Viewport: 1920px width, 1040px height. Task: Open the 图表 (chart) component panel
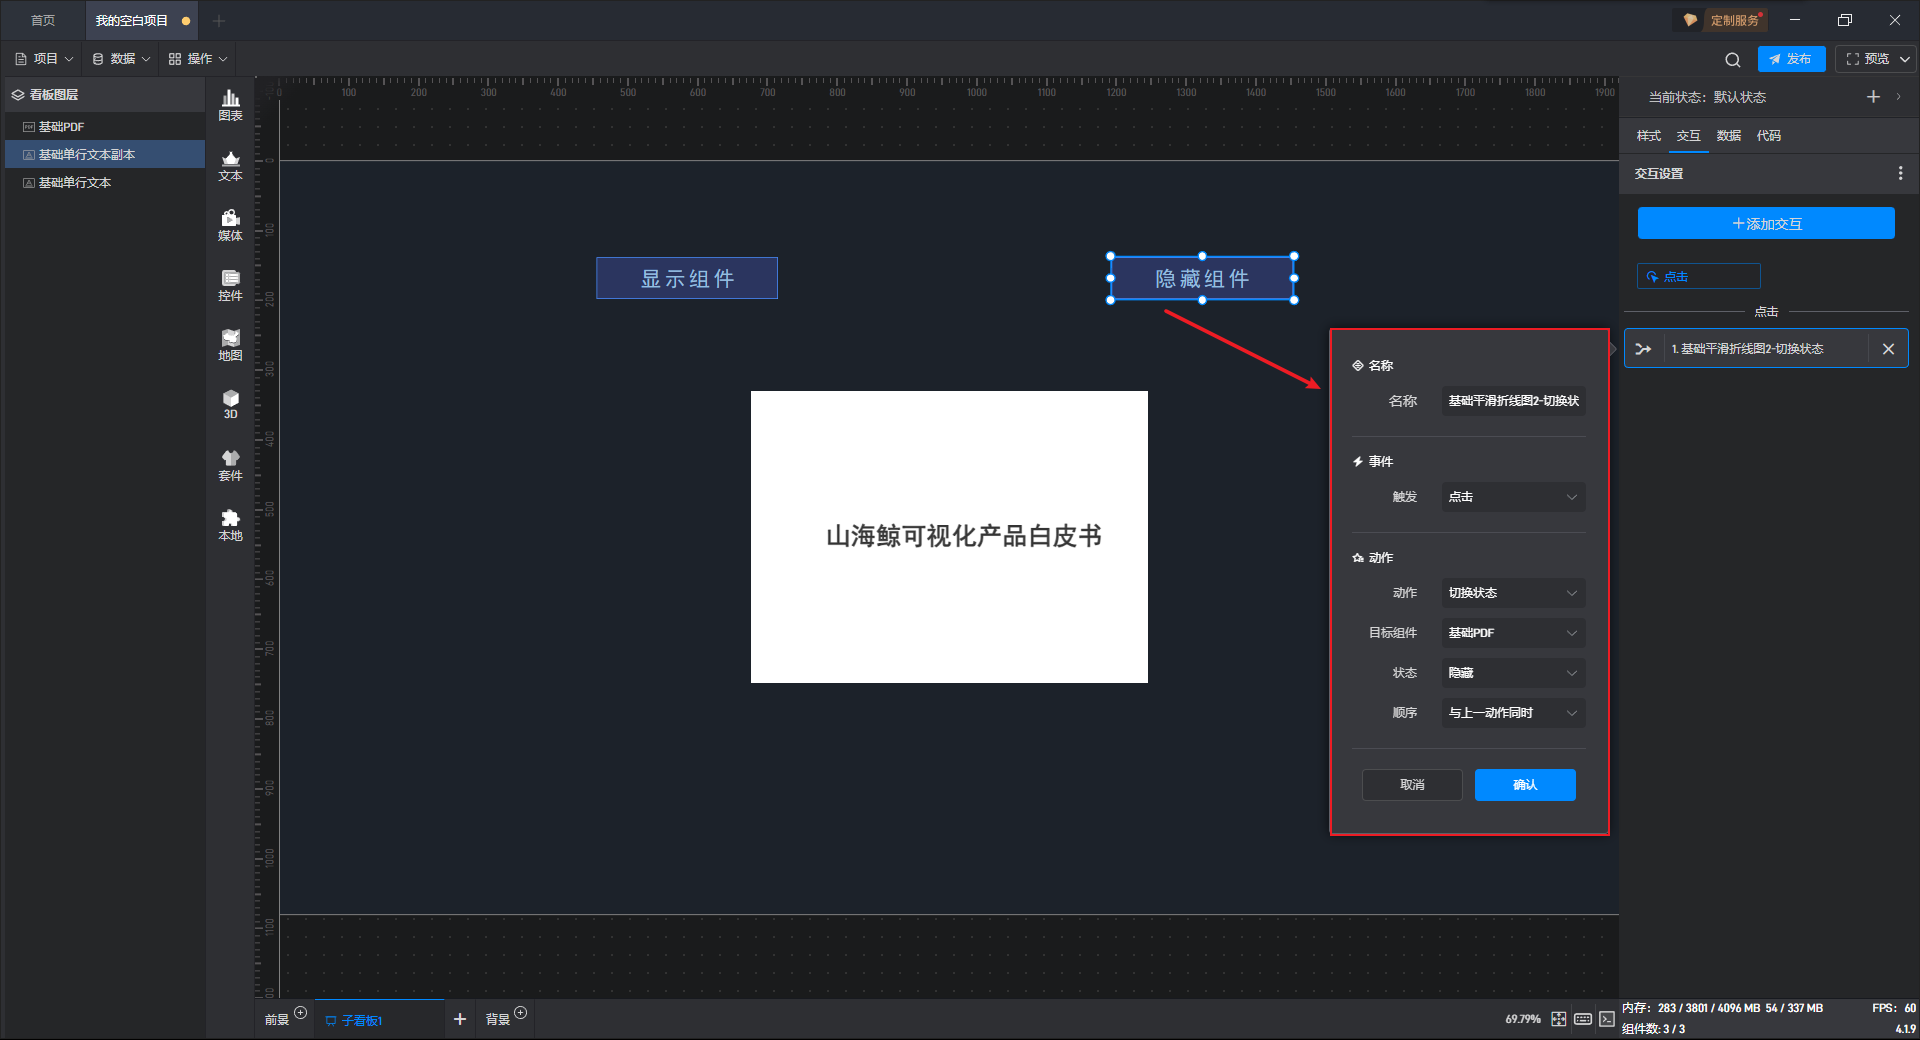tap(230, 105)
